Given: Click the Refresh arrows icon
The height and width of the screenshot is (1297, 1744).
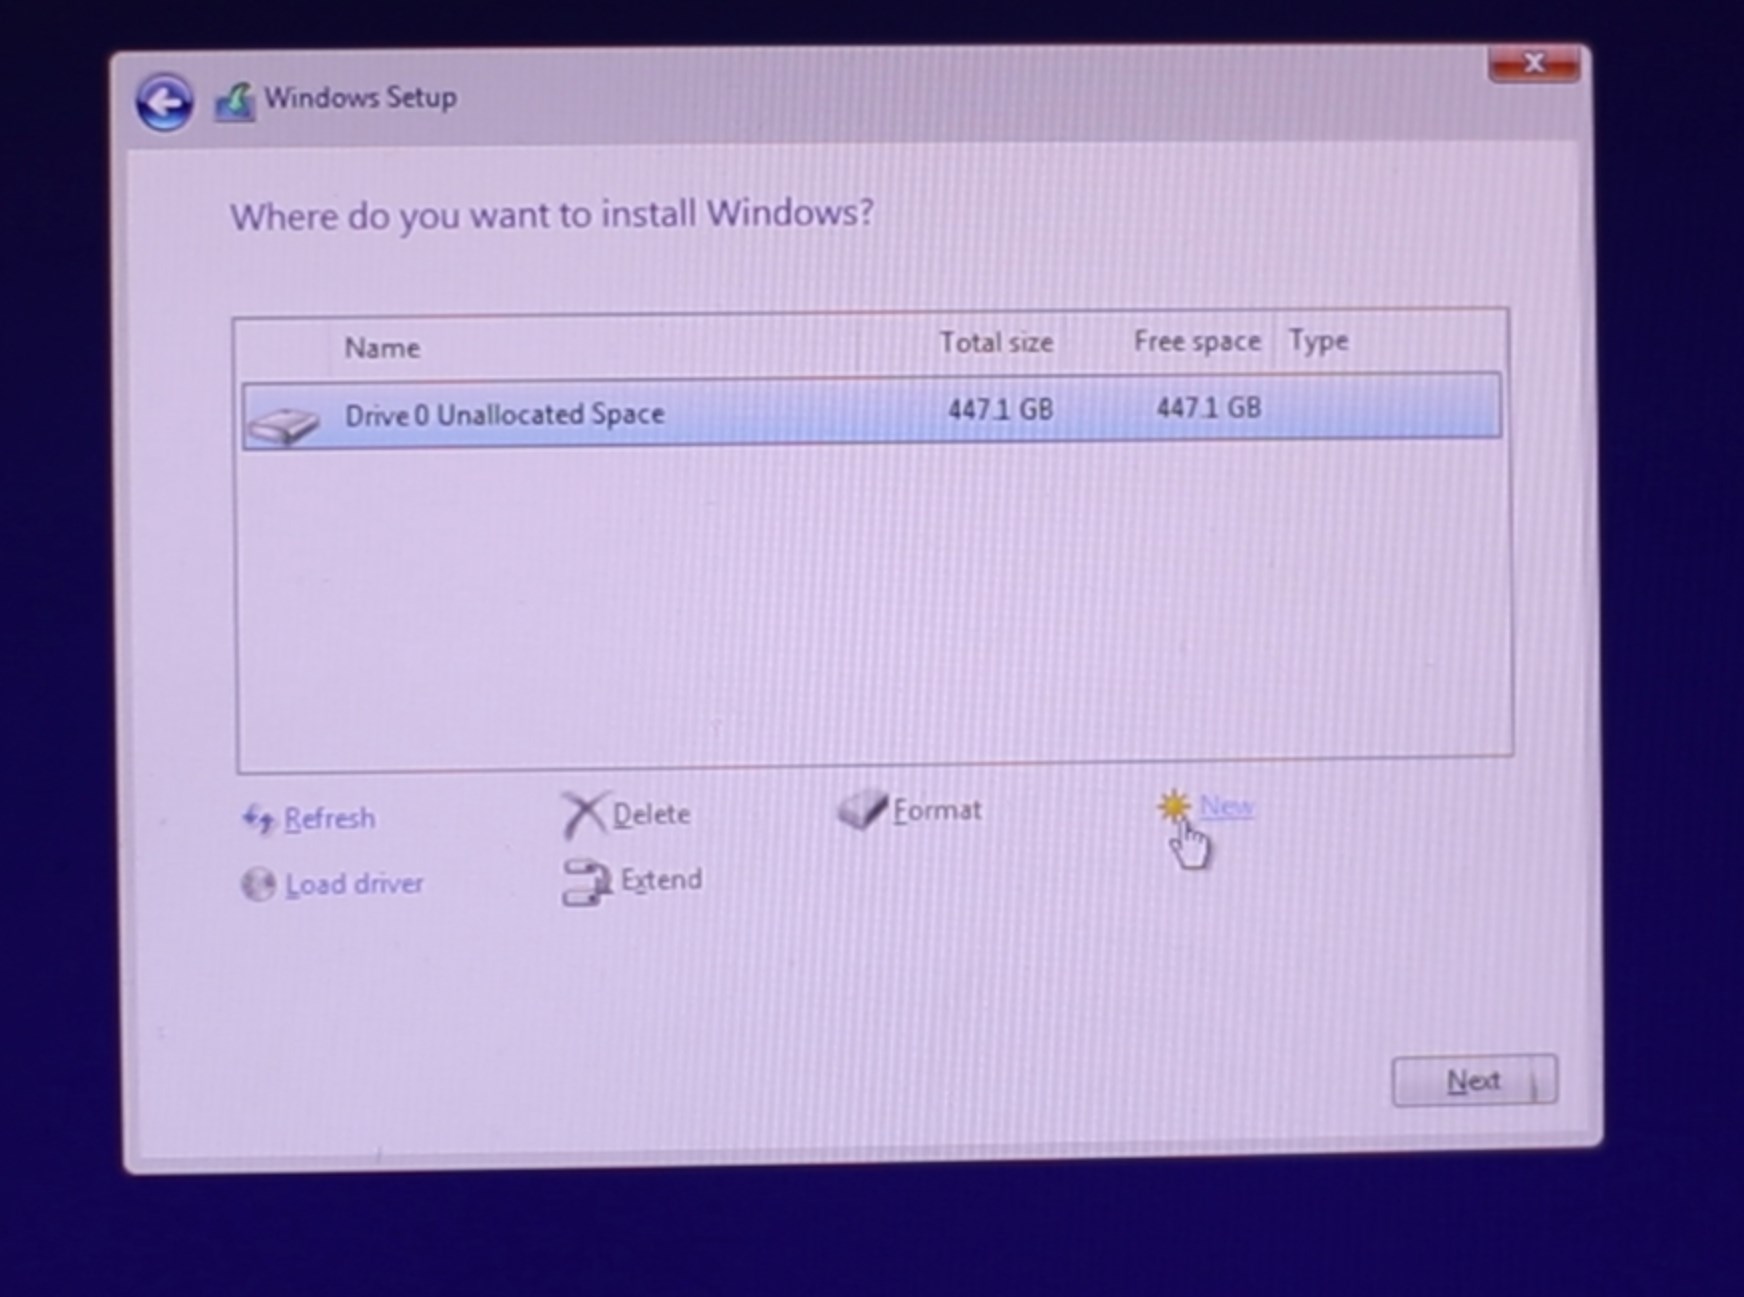Looking at the screenshot, I should tap(259, 819).
